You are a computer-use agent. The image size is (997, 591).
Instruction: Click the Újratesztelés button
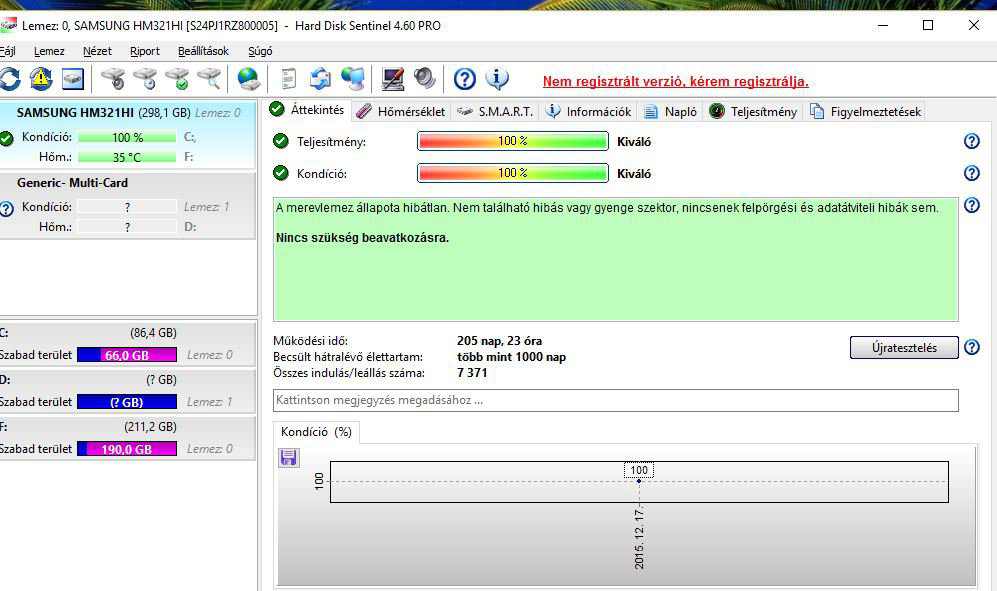904,347
